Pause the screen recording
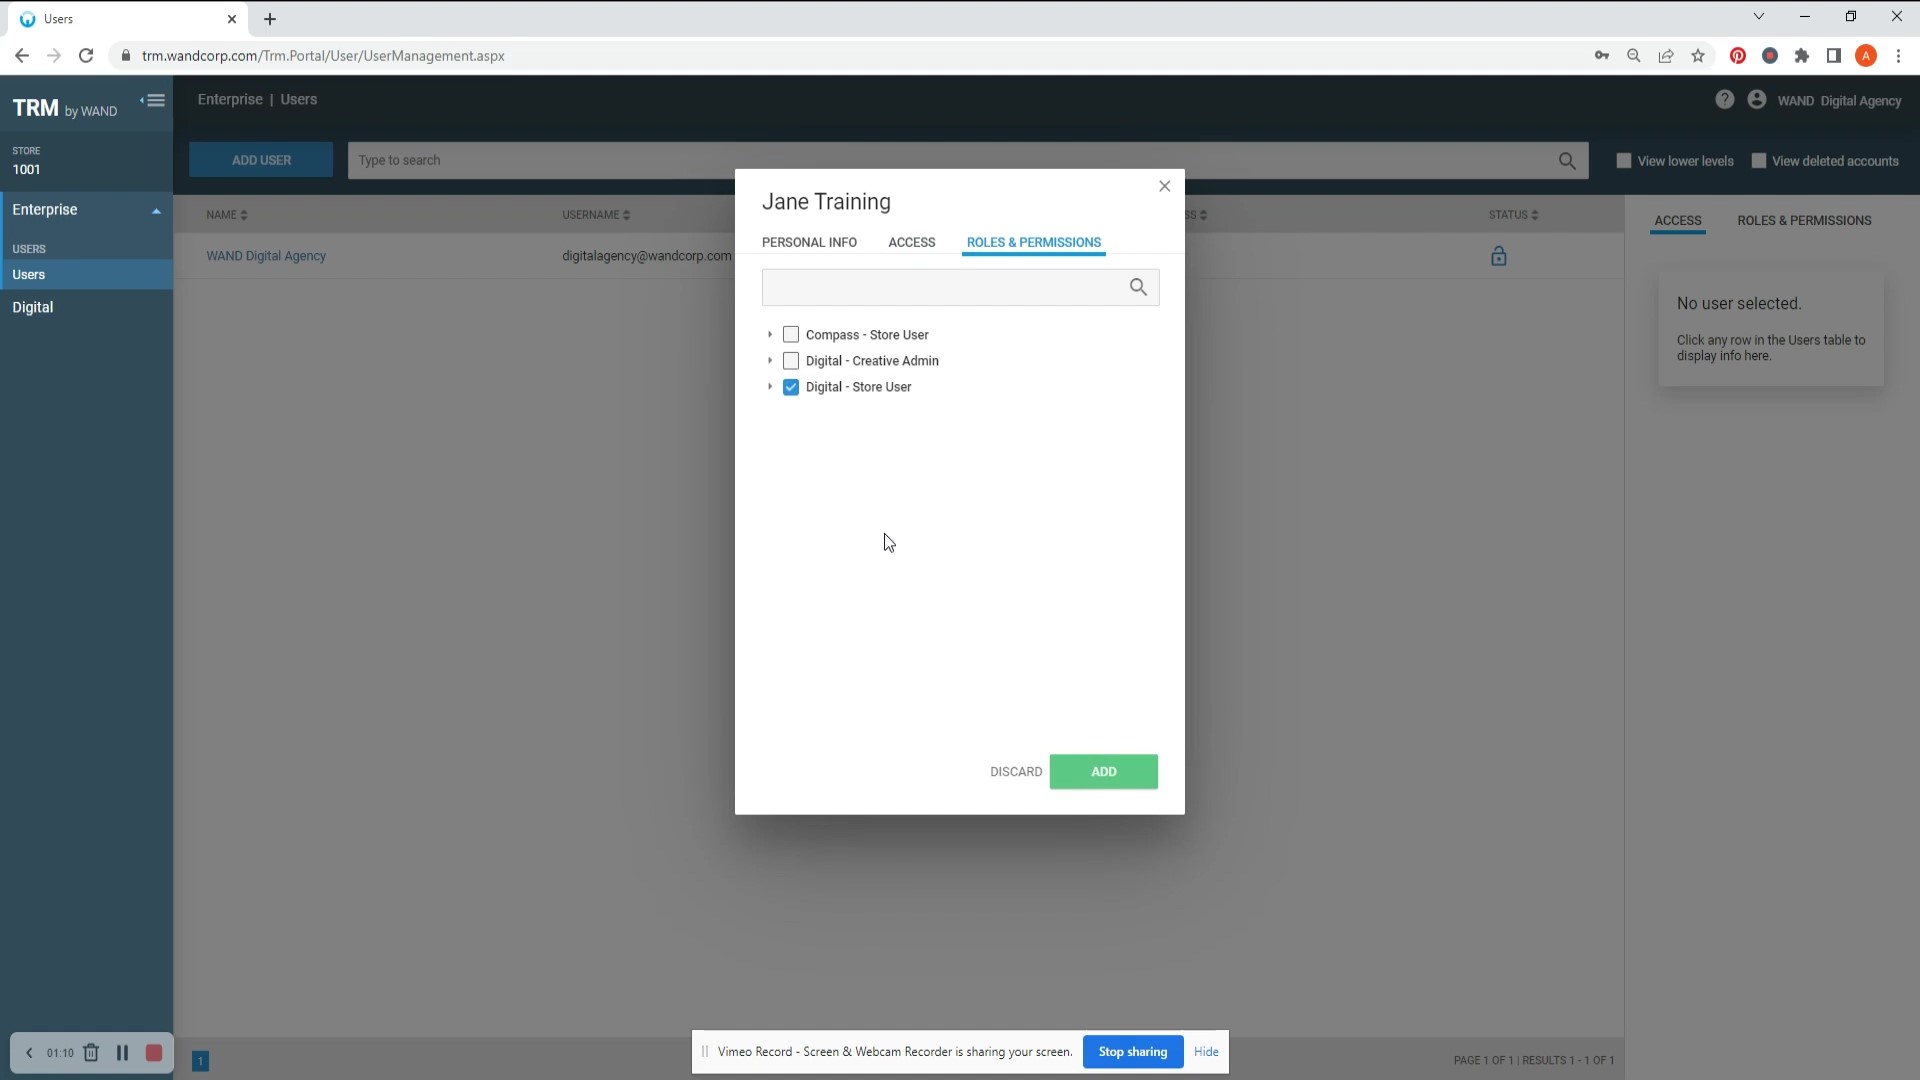1920x1080 pixels. [122, 1052]
